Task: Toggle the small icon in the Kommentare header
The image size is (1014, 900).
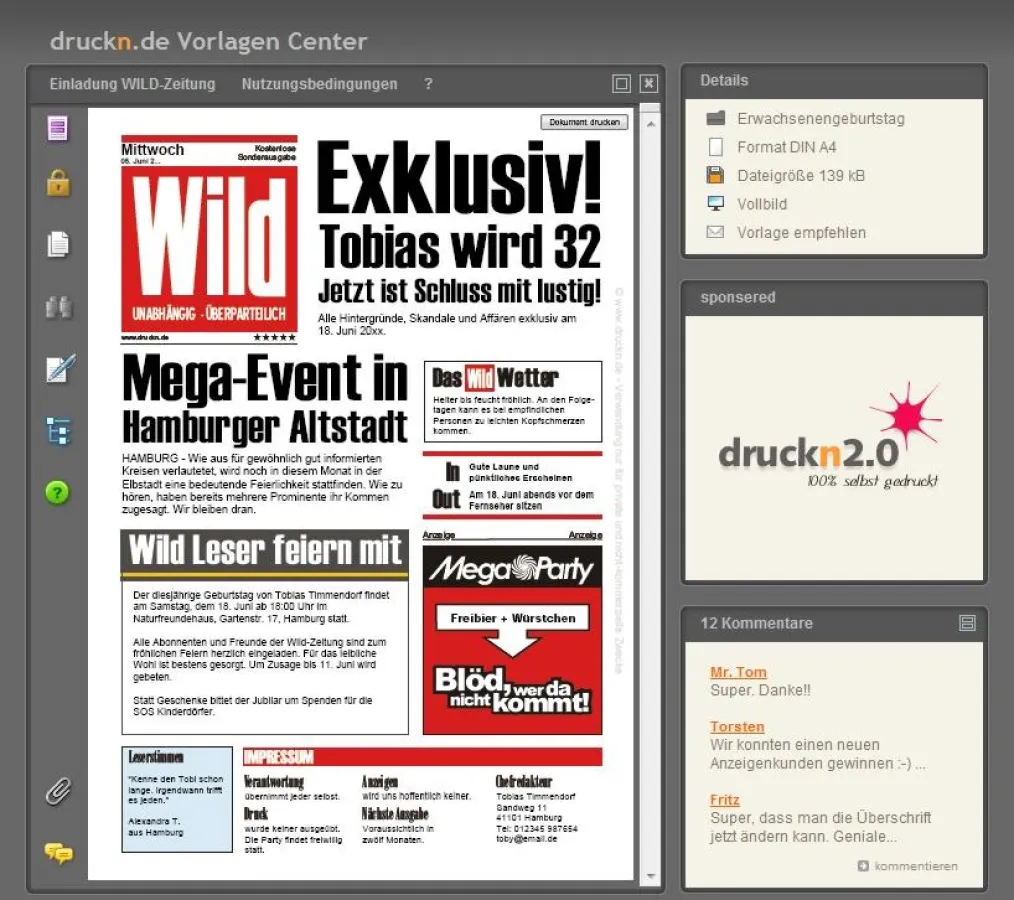Action: click(967, 622)
